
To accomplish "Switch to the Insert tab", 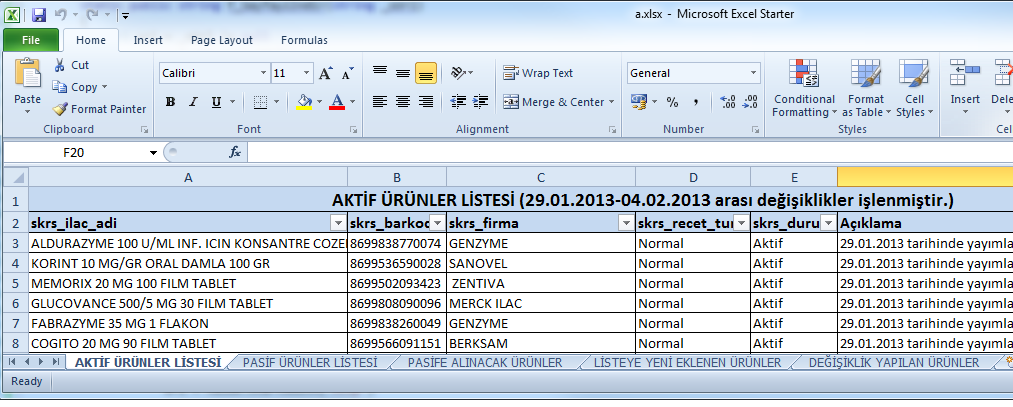I will click(x=148, y=40).
